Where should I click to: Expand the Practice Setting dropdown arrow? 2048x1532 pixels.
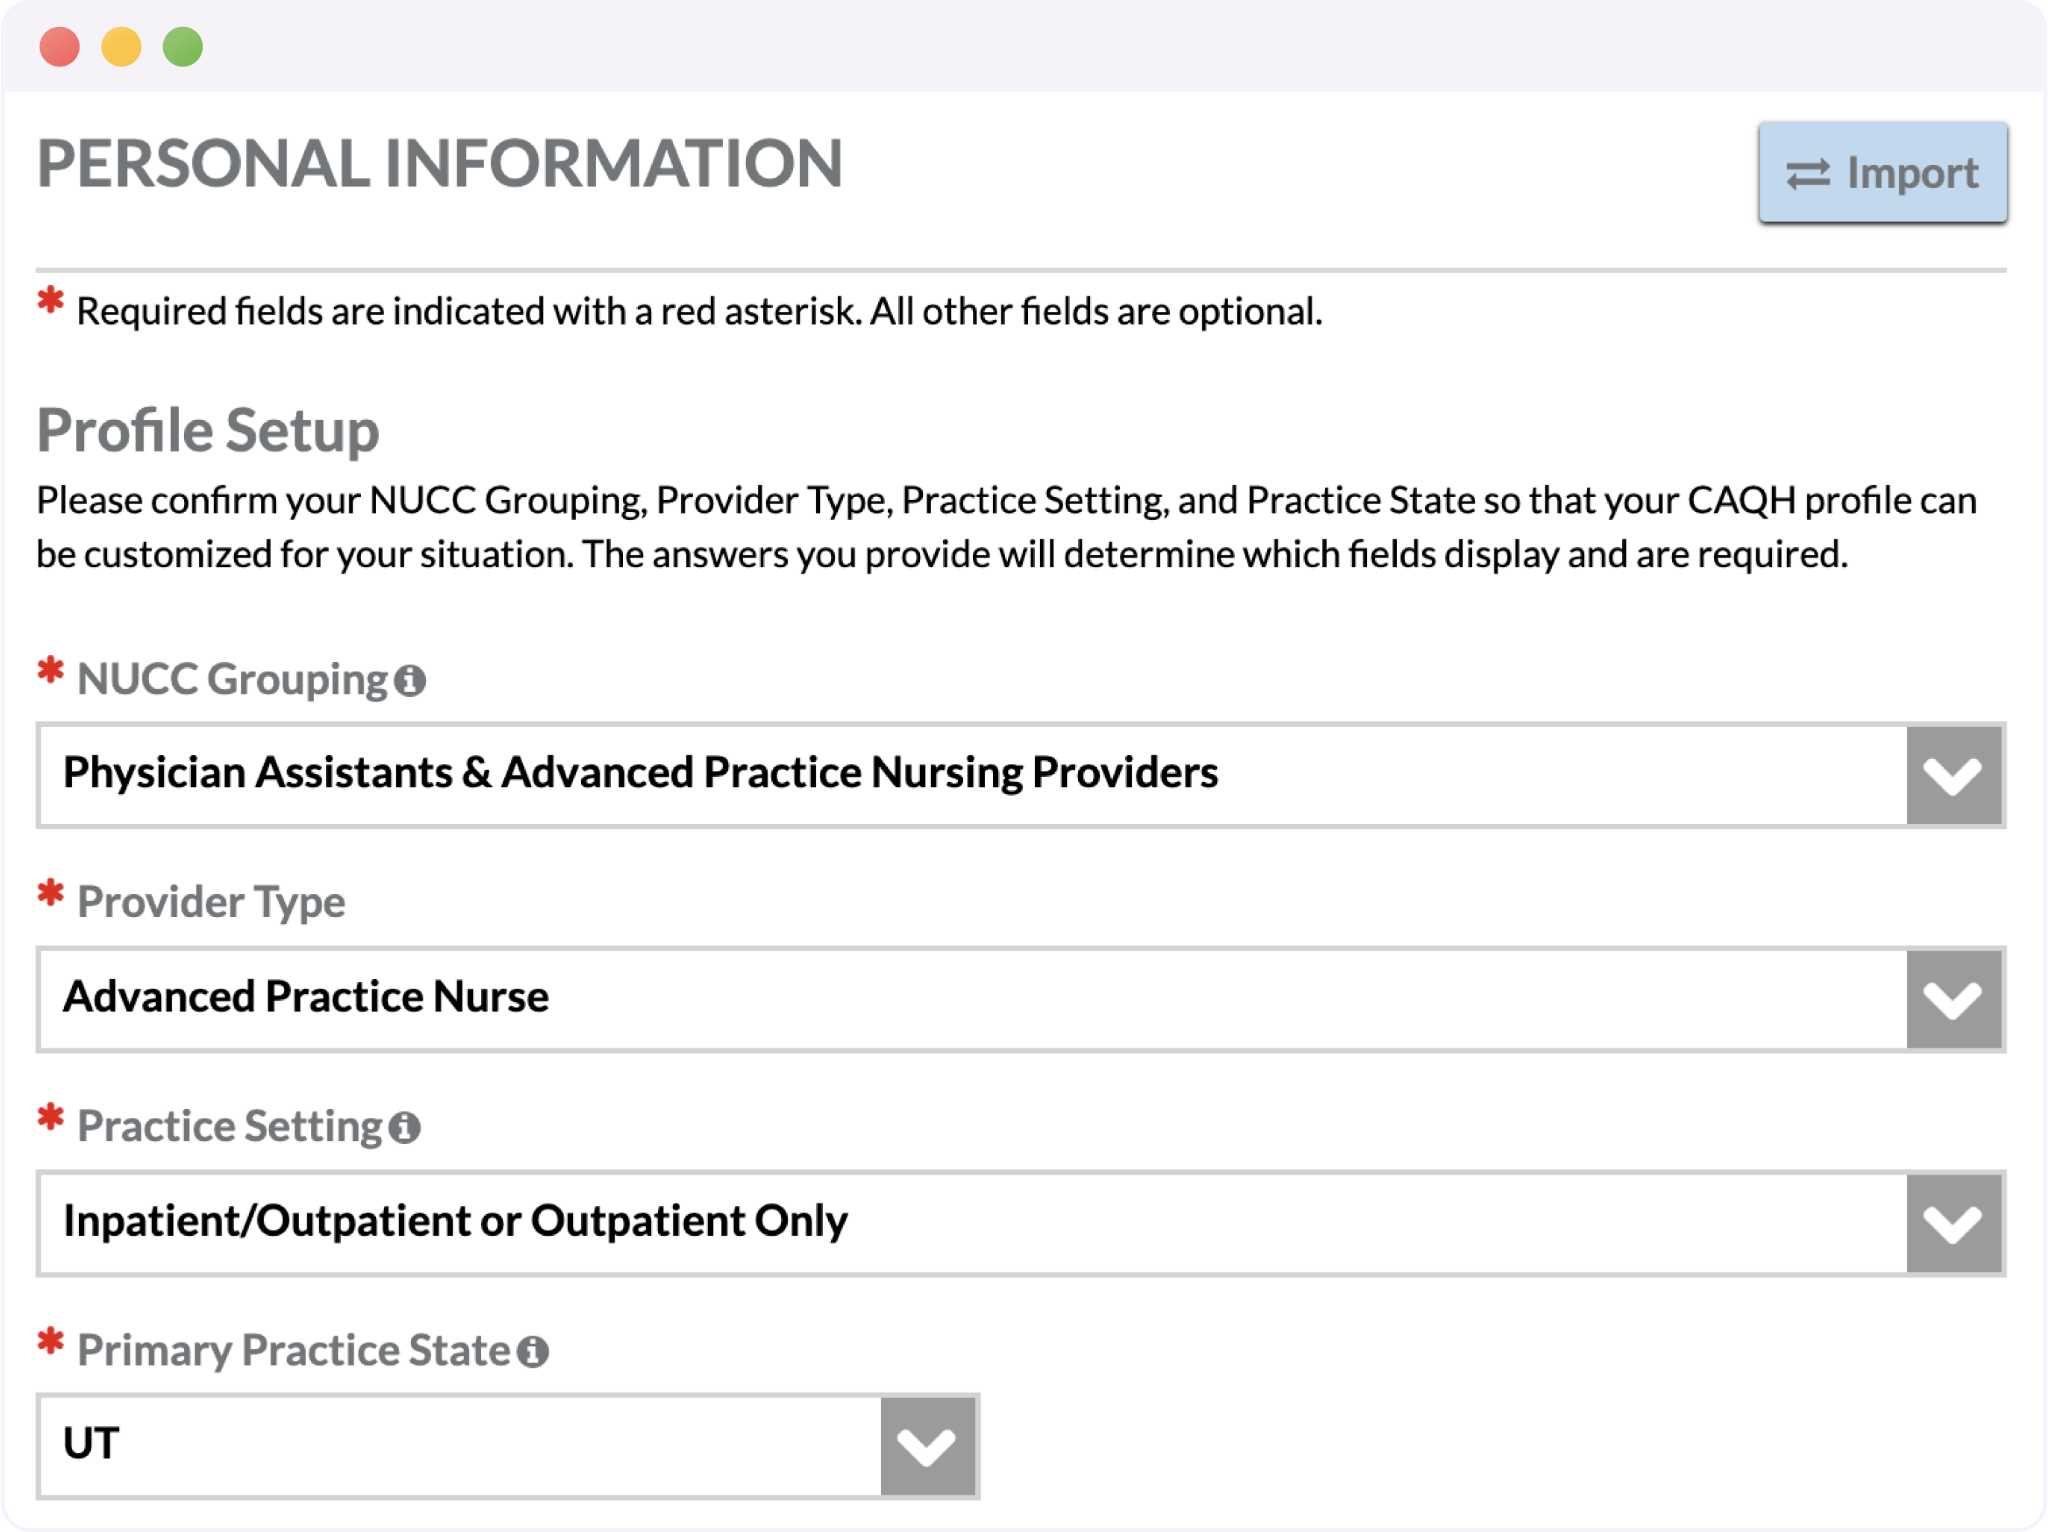click(1953, 1223)
